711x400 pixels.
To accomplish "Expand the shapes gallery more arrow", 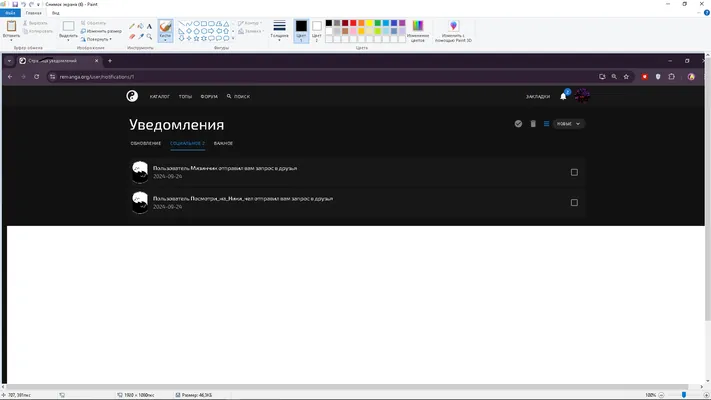I will coord(233,39).
